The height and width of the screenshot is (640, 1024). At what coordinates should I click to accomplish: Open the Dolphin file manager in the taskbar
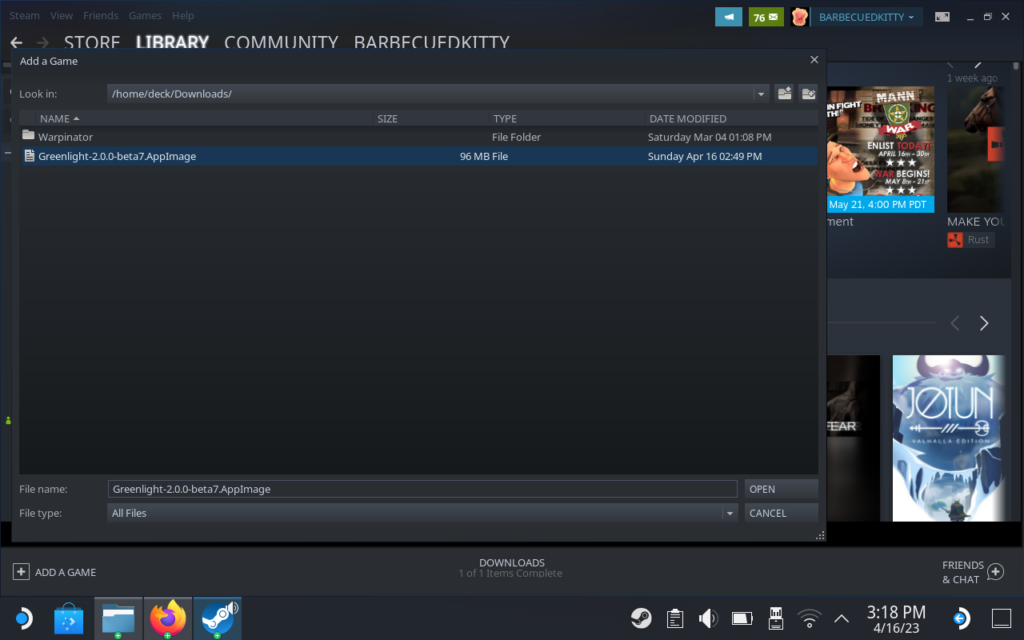(118, 618)
